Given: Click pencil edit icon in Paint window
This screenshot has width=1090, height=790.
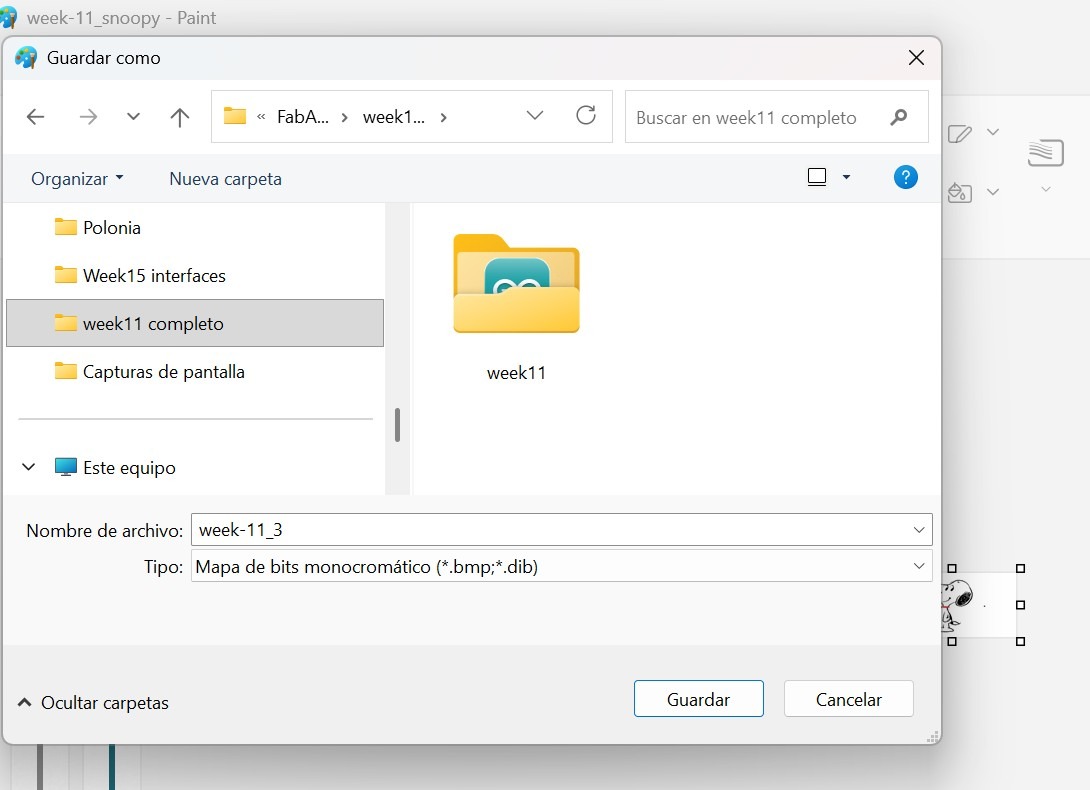Looking at the screenshot, I should click(960, 133).
